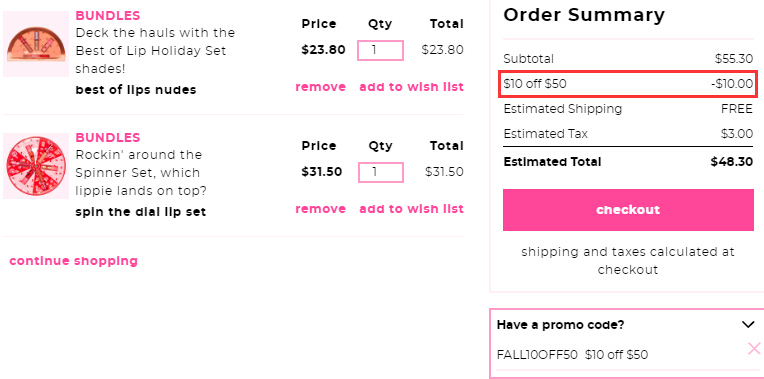This screenshot has height=379, width=764.
Task: Click the $10 off $50 discount line
Action: (628, 84)
